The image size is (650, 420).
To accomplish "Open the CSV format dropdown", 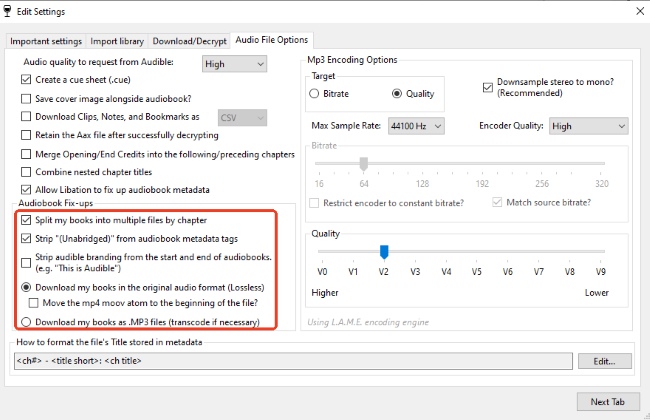I will [x=242, y=118].
